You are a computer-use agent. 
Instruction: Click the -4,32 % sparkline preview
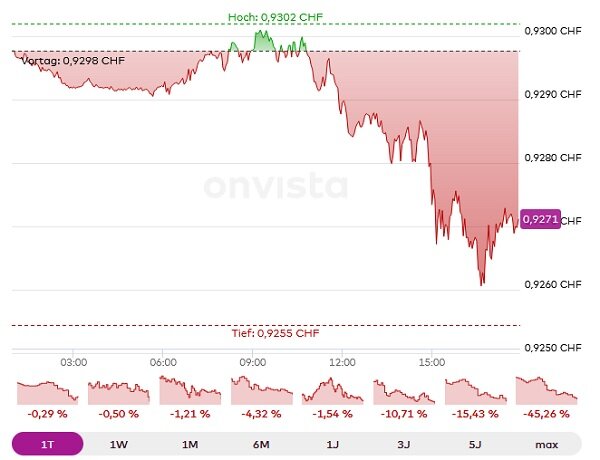tap(261, 390)
